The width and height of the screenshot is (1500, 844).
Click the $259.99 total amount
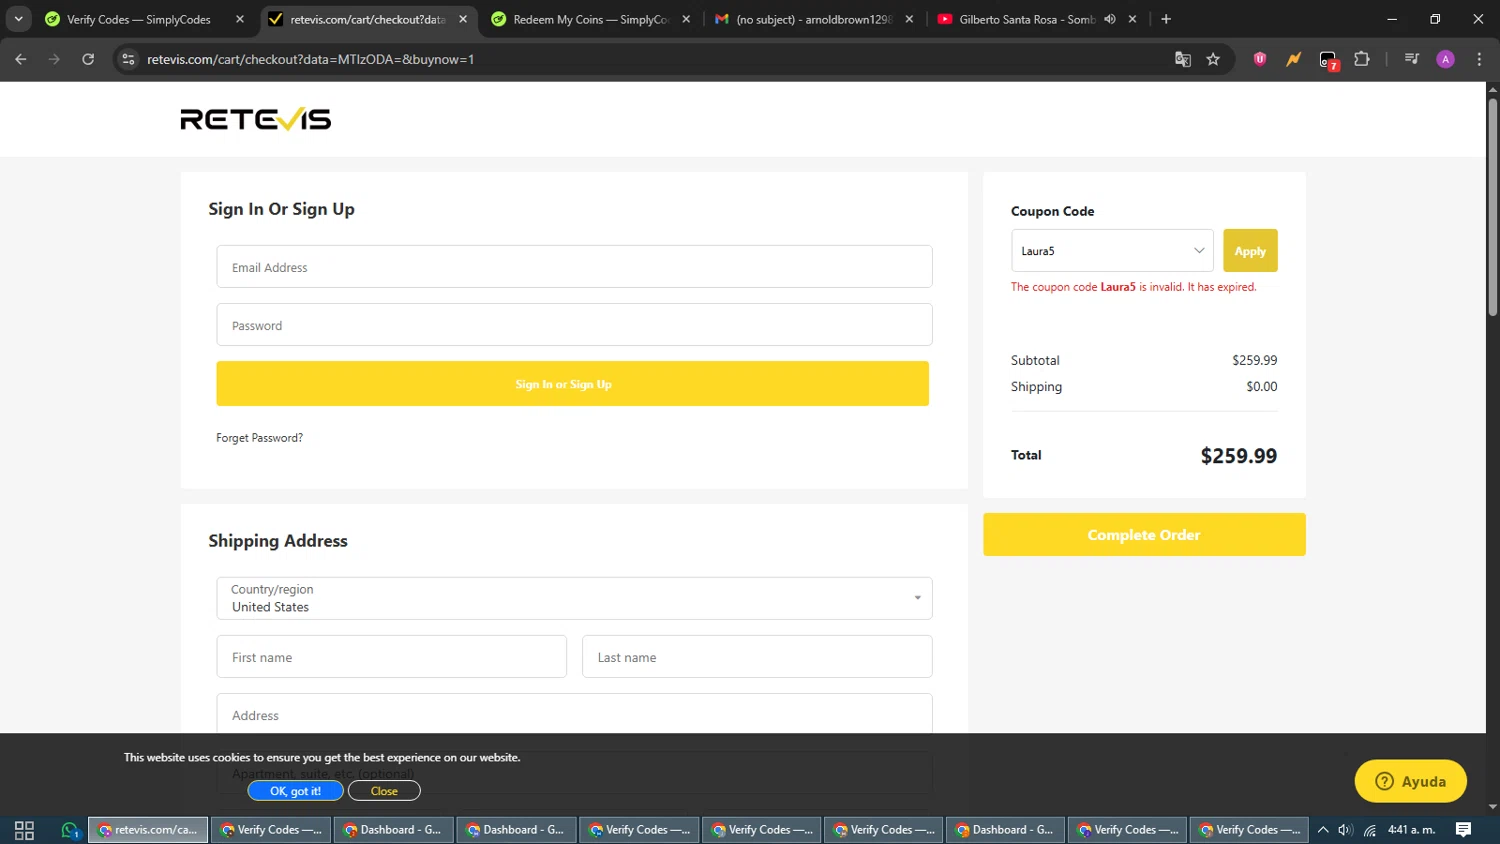(x=1238, y=456)
